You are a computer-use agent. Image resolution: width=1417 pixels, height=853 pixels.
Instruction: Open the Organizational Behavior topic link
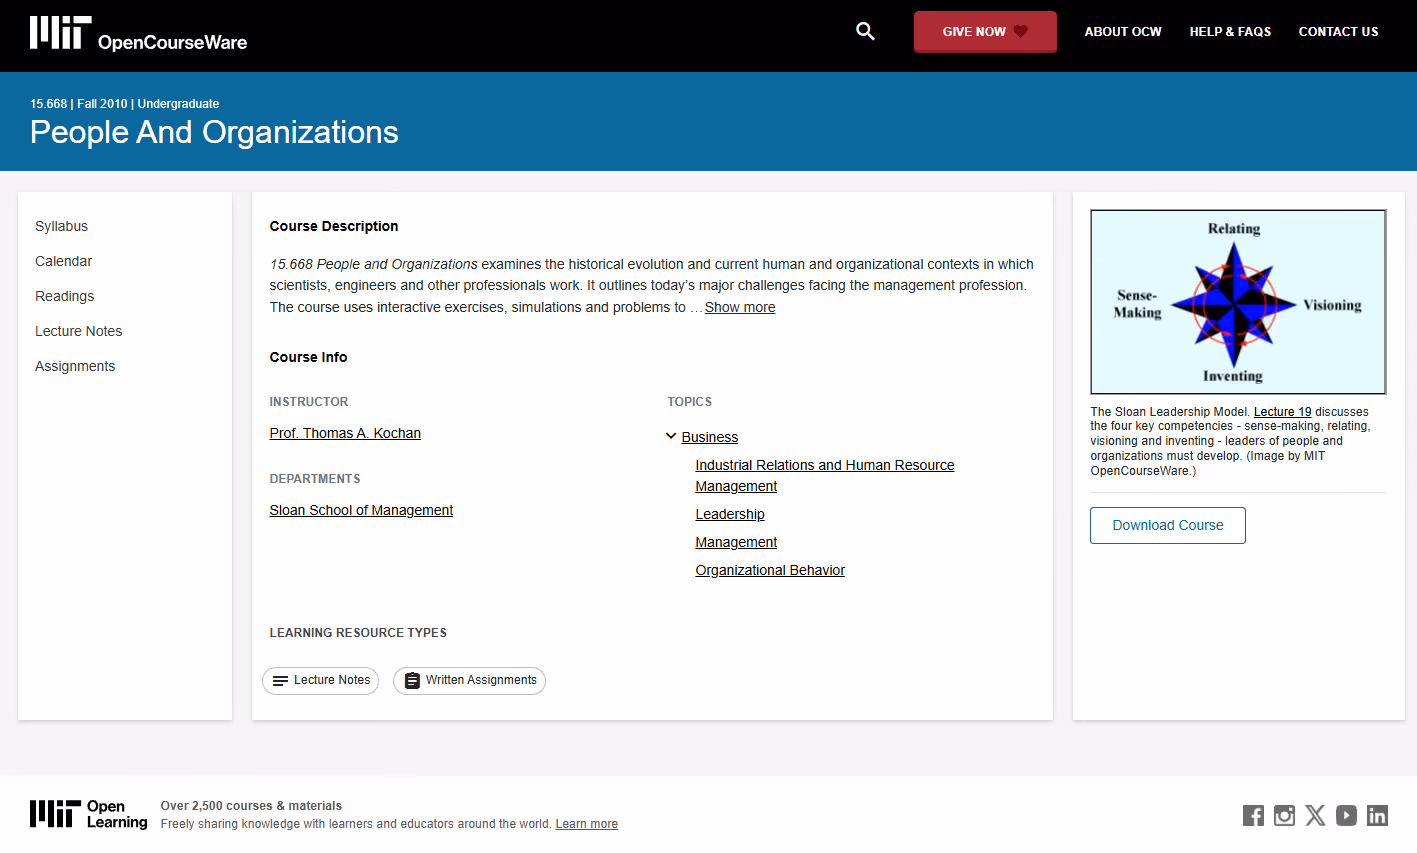770,570
